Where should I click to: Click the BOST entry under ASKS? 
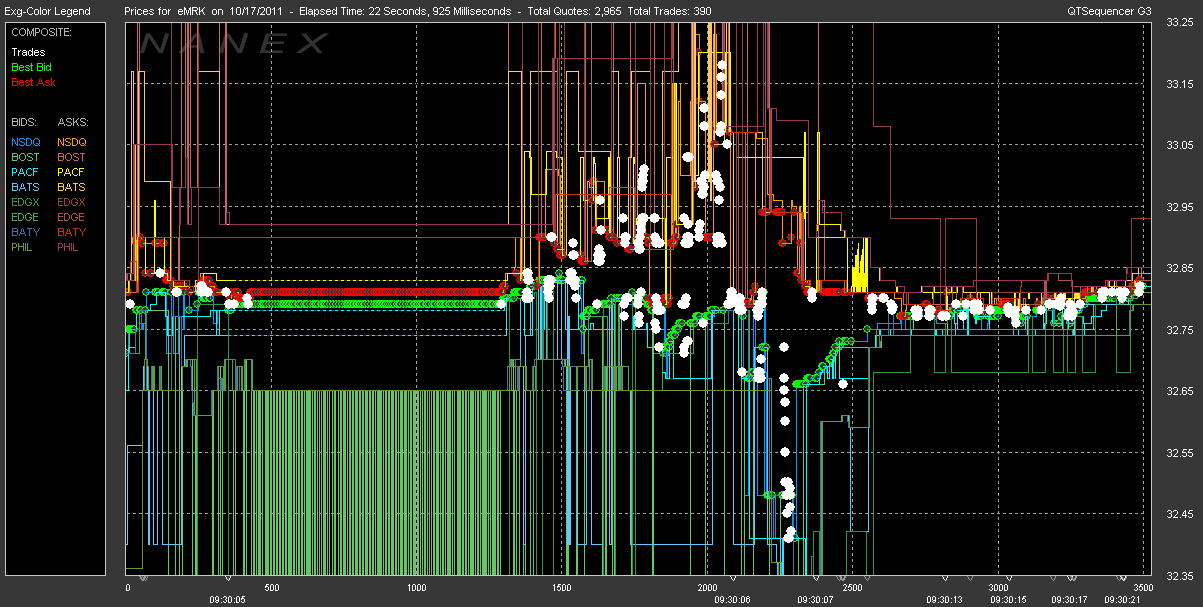(x=71, y=157)
